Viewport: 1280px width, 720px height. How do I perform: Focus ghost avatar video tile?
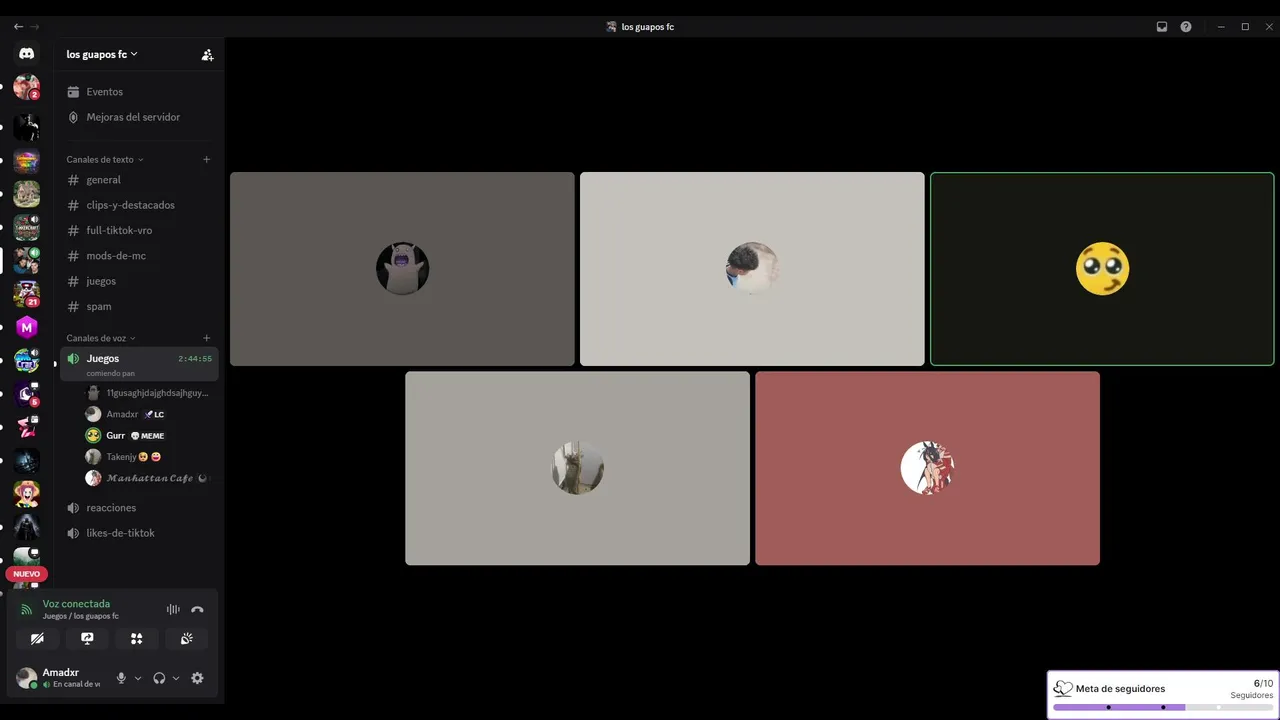pos(402,269)
